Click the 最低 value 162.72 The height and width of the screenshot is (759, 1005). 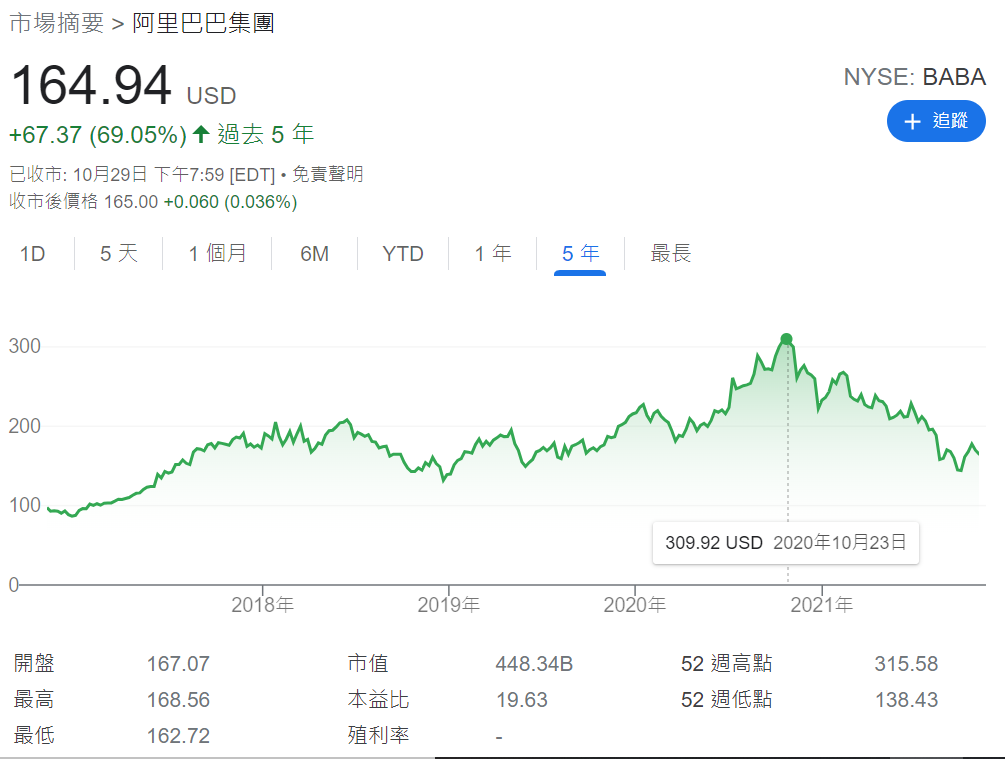[178, 736]
